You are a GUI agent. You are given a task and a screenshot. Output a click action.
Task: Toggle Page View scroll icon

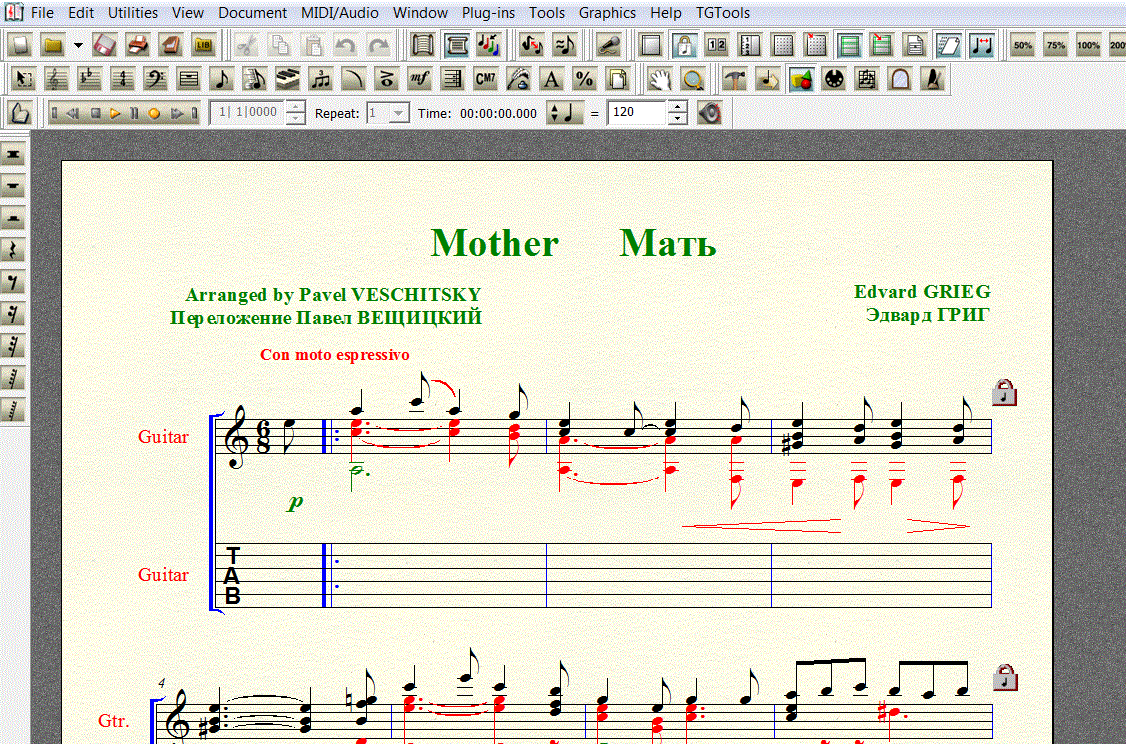coord(456,45)
